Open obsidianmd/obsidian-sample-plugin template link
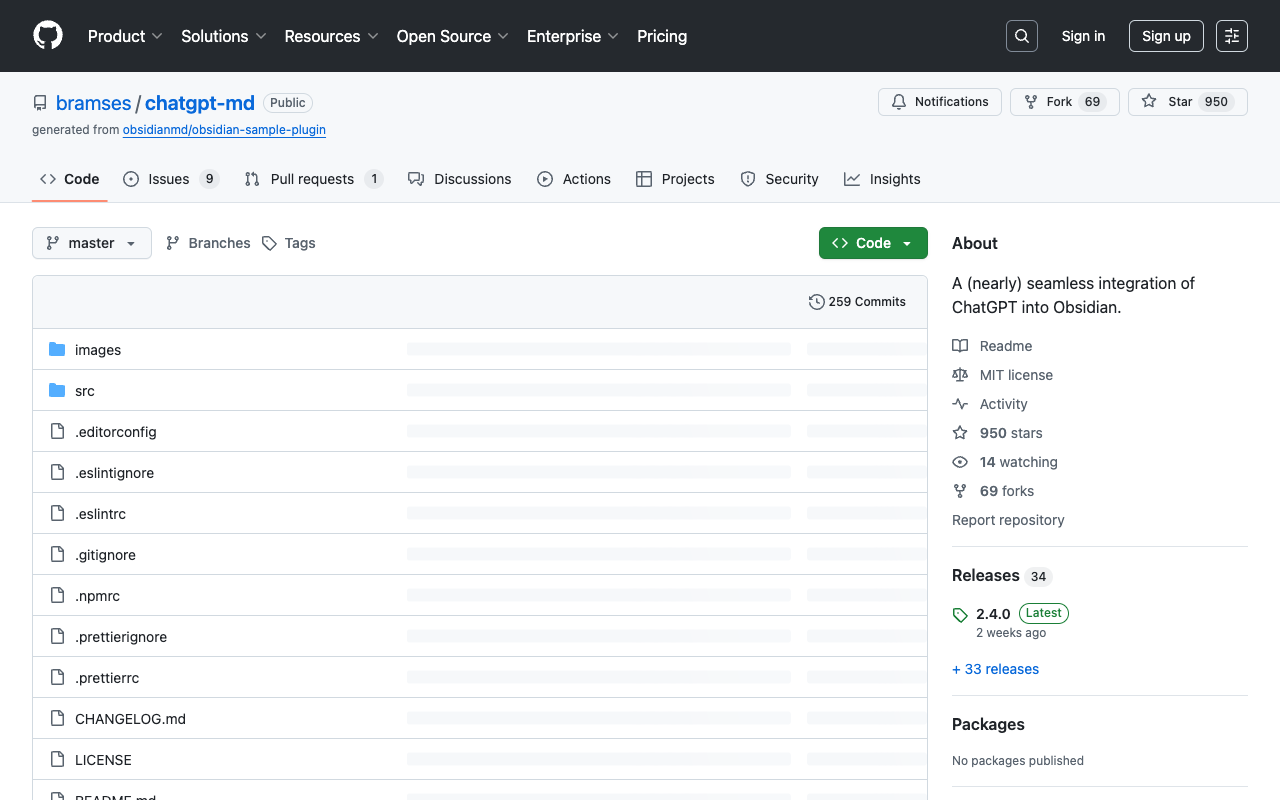The image size is (1280, 800). 224,130
